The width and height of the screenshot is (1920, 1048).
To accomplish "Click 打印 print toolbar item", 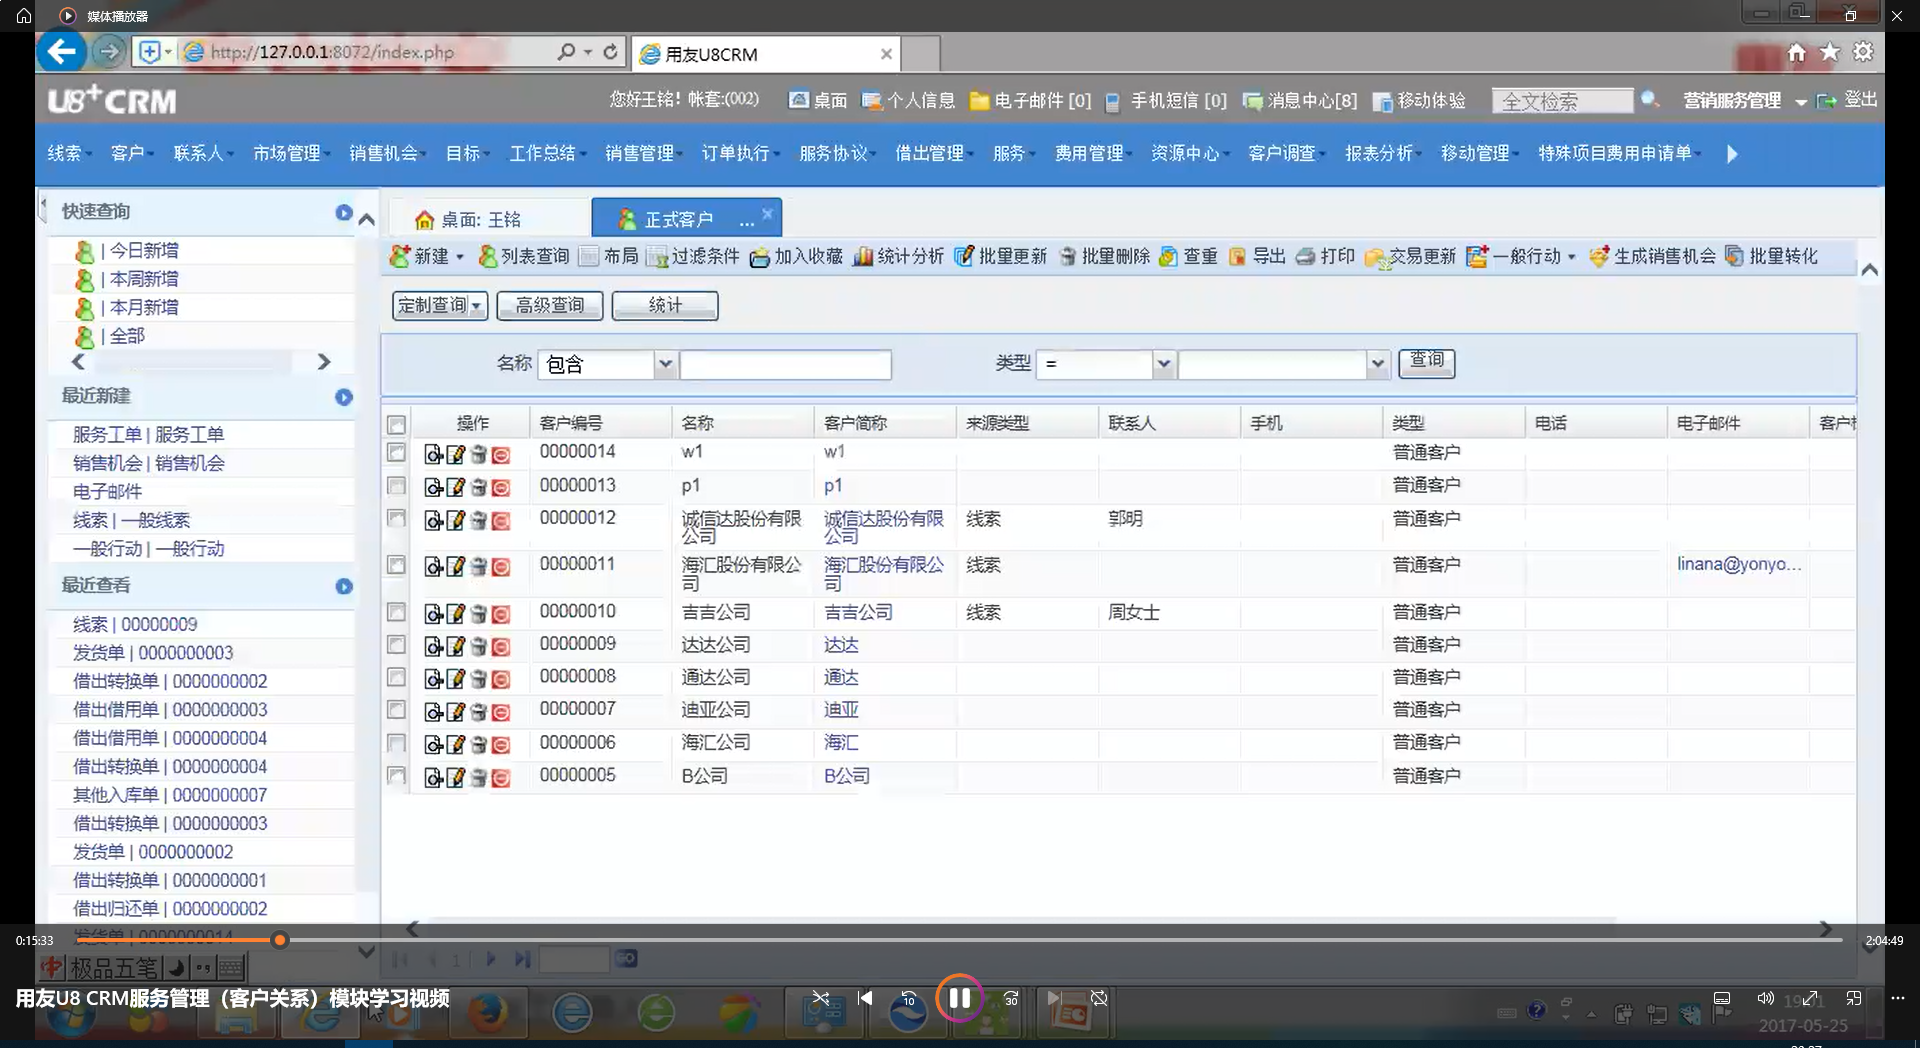I will pos(1325,257).
